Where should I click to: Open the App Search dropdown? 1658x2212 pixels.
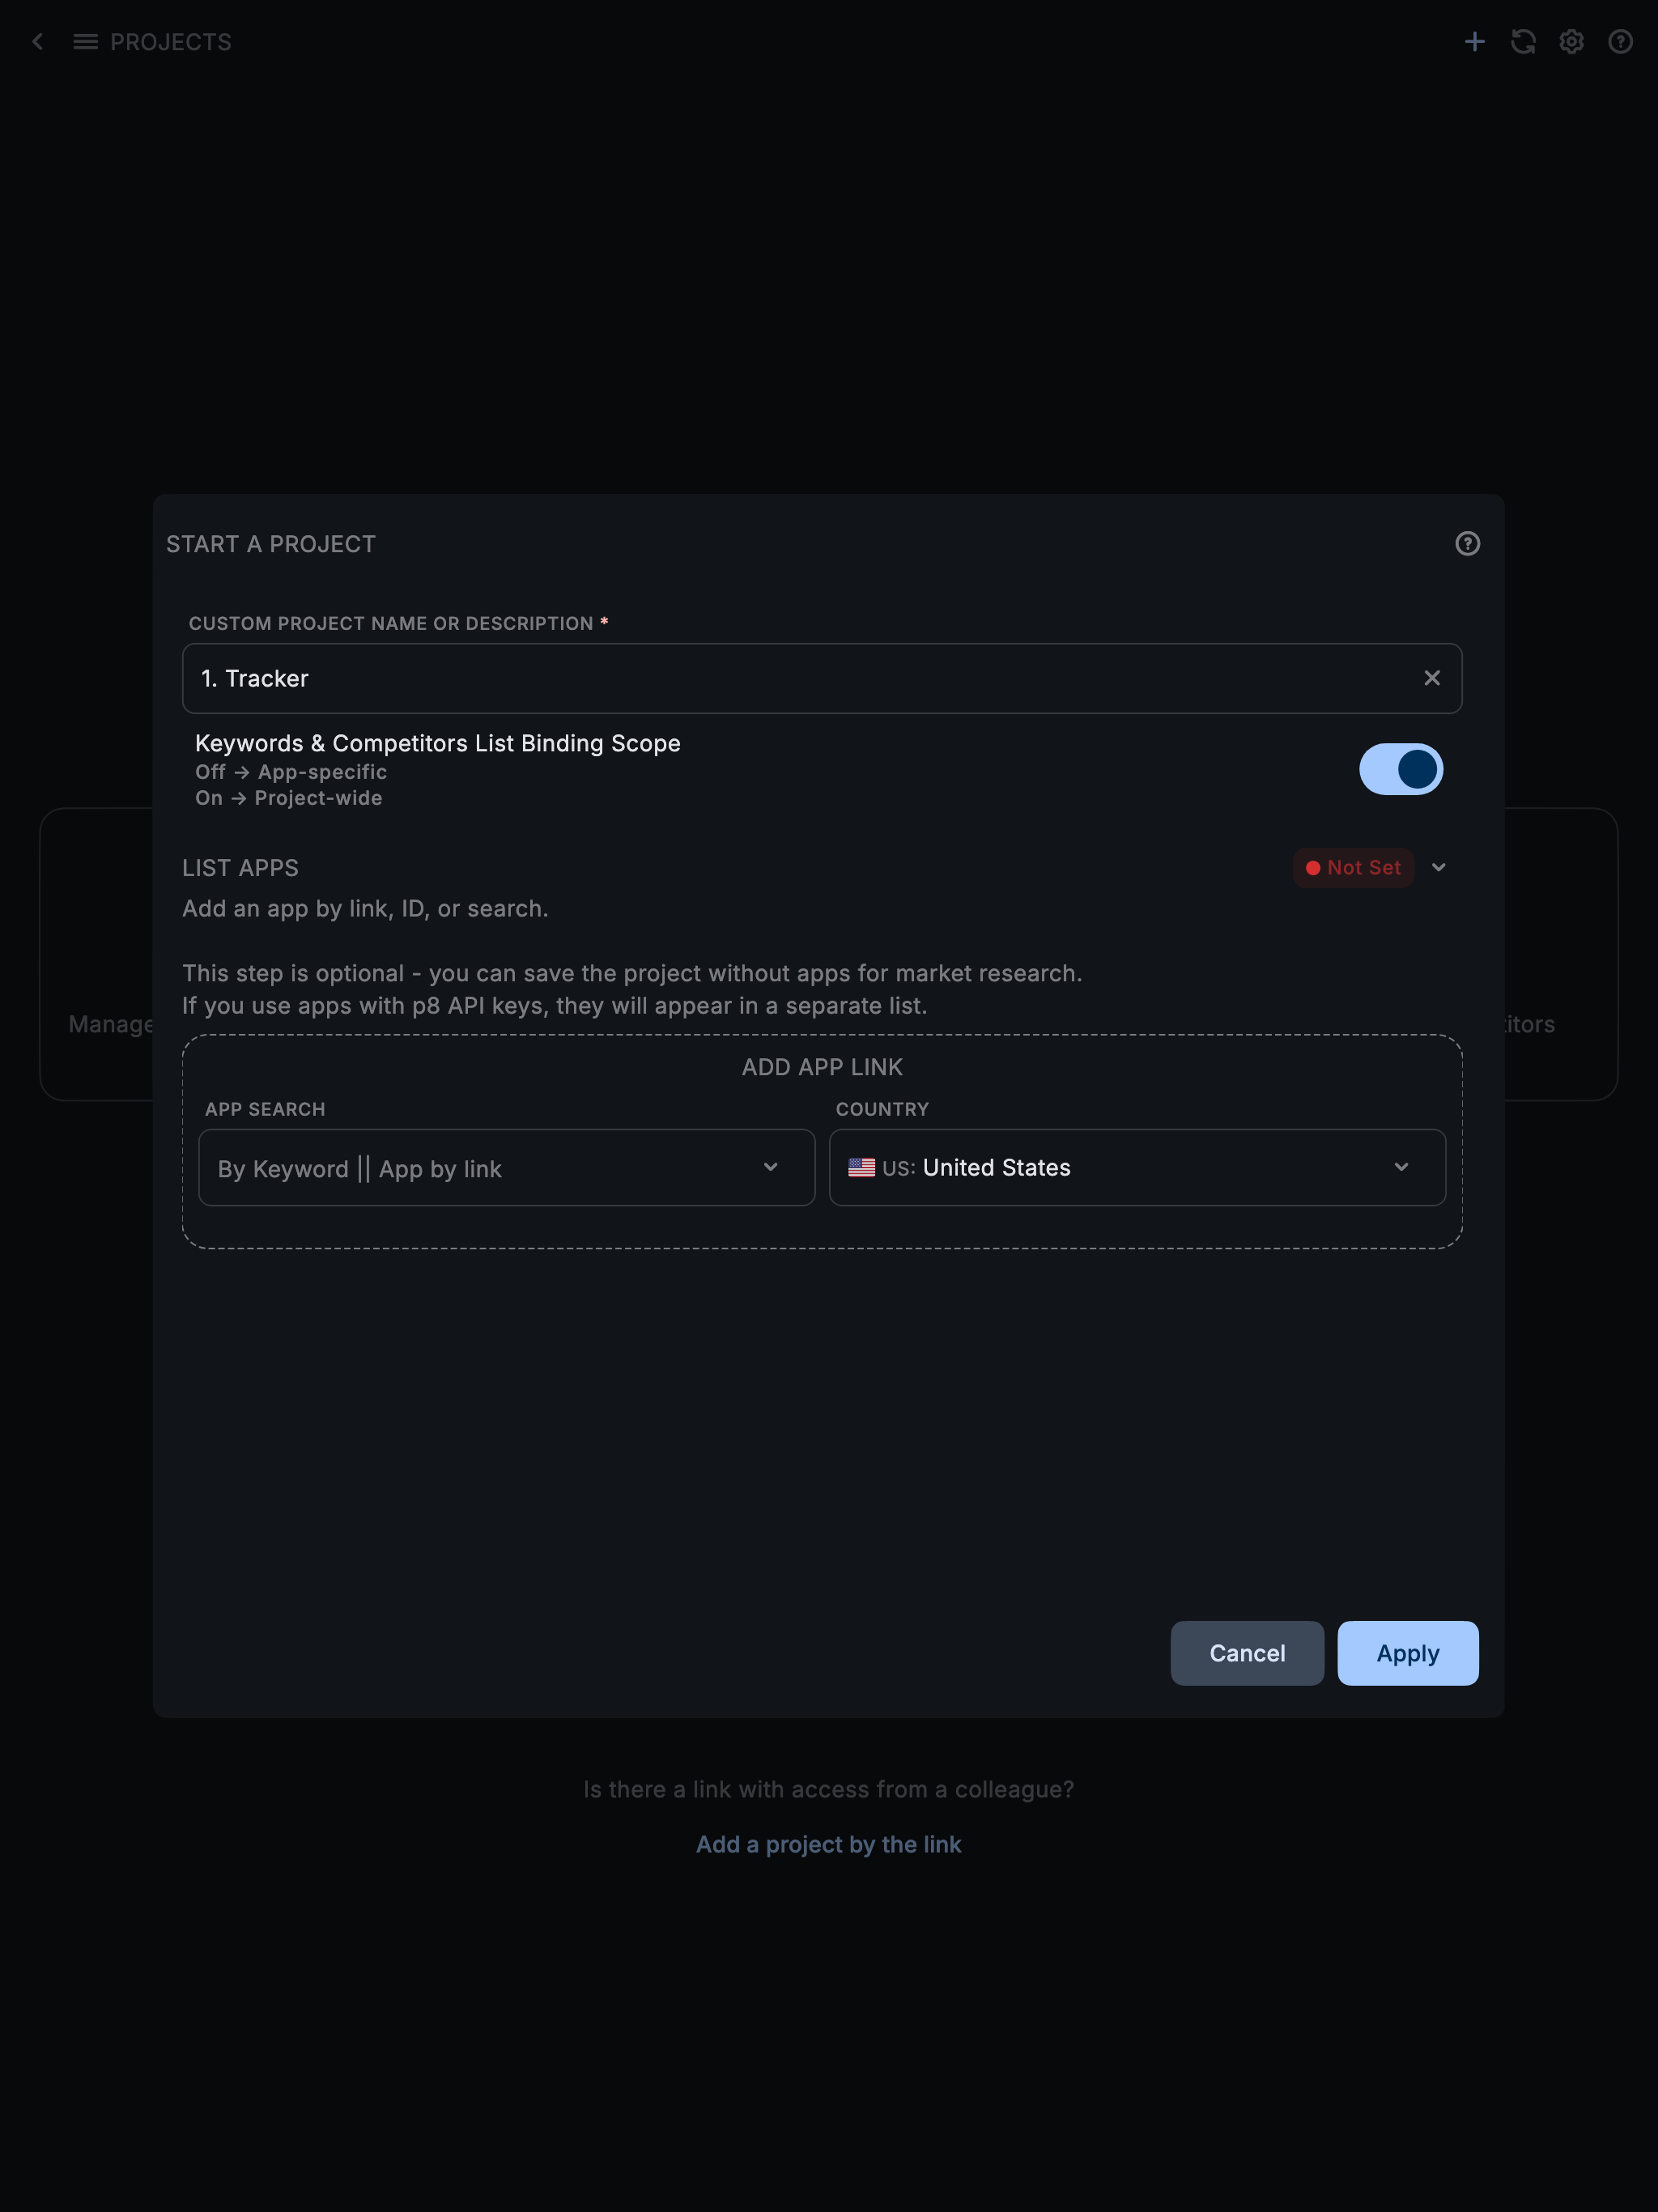pyautogui.click(x=506, y=1168)
